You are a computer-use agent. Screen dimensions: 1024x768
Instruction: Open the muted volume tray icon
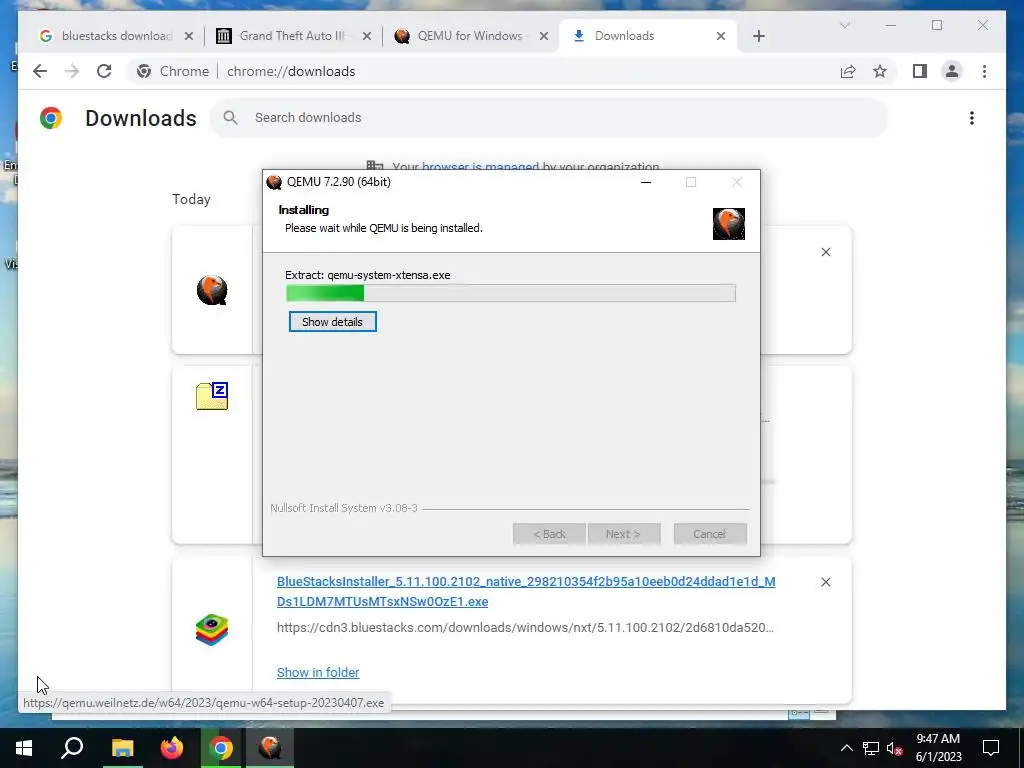(x=894, y=748)
